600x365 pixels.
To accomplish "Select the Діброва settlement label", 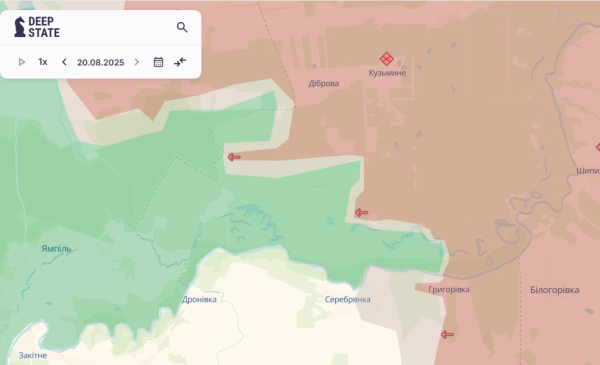I will [324, 83].
